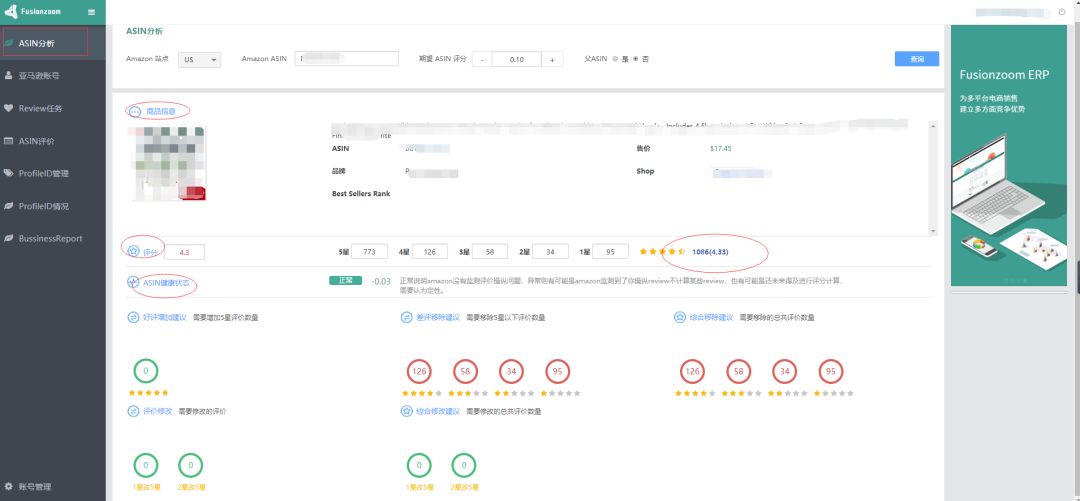Decrease expected ASIN rating with minus button
The width and height of the screenshot is (1080, 501).
(482, 59)
